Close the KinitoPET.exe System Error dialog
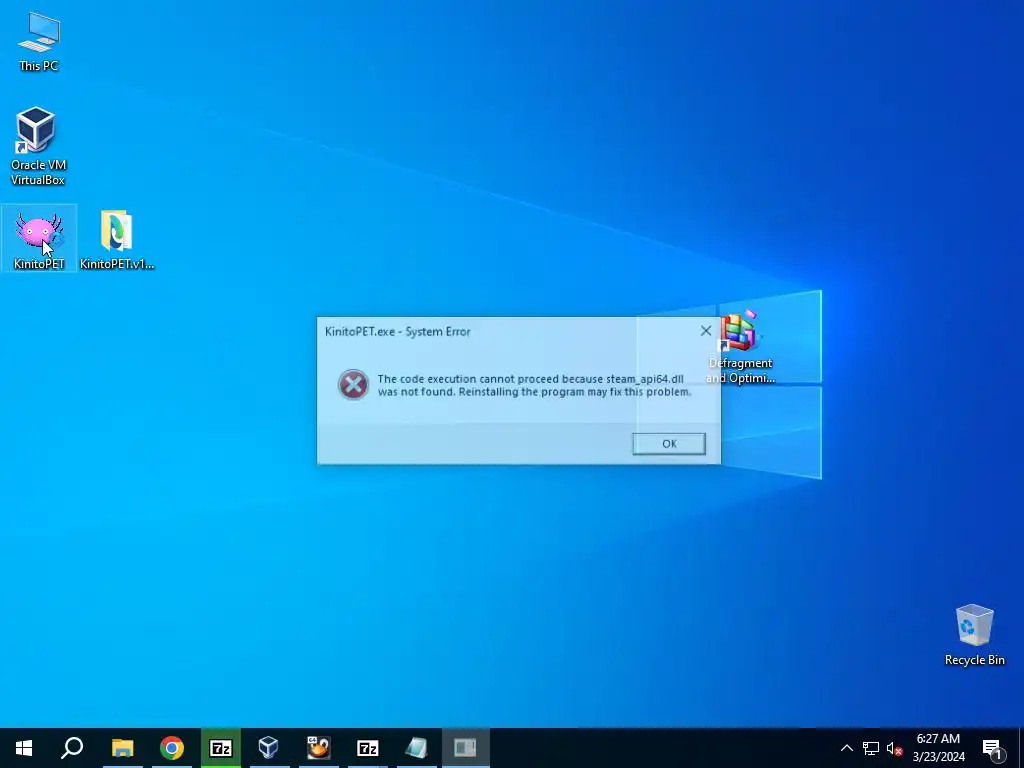 point(706,331)
